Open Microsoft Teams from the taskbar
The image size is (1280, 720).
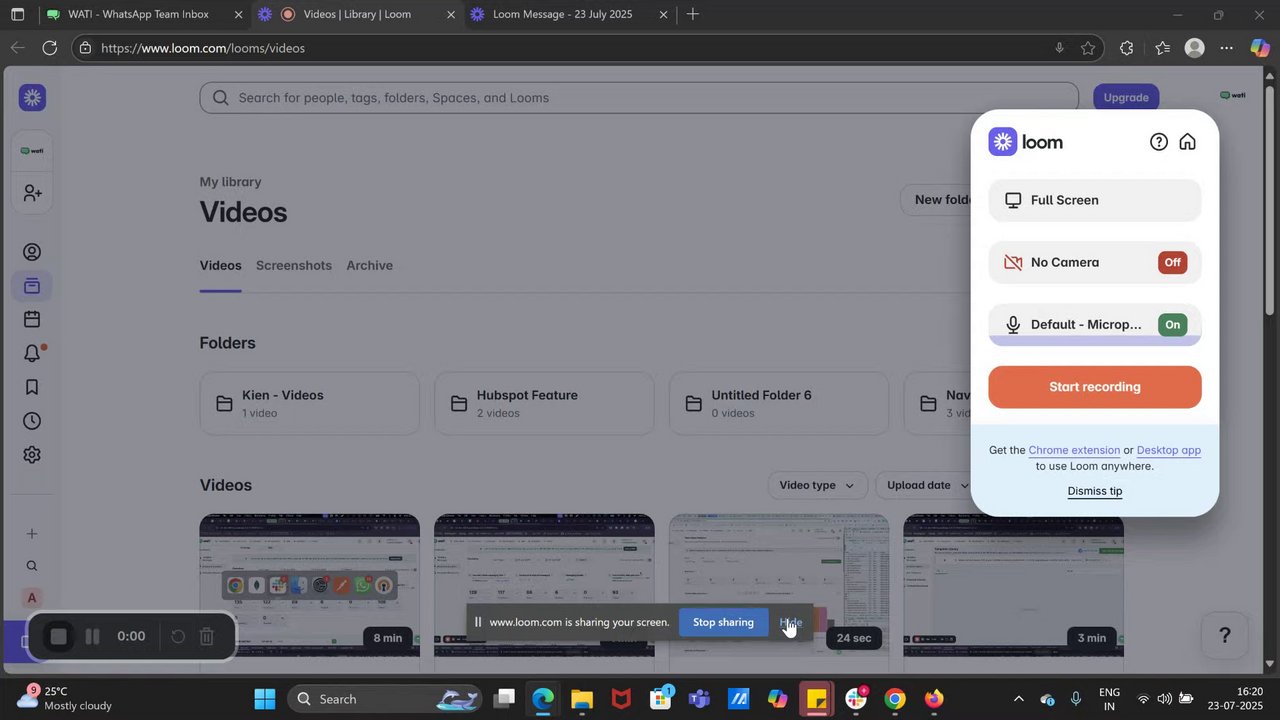699,699
